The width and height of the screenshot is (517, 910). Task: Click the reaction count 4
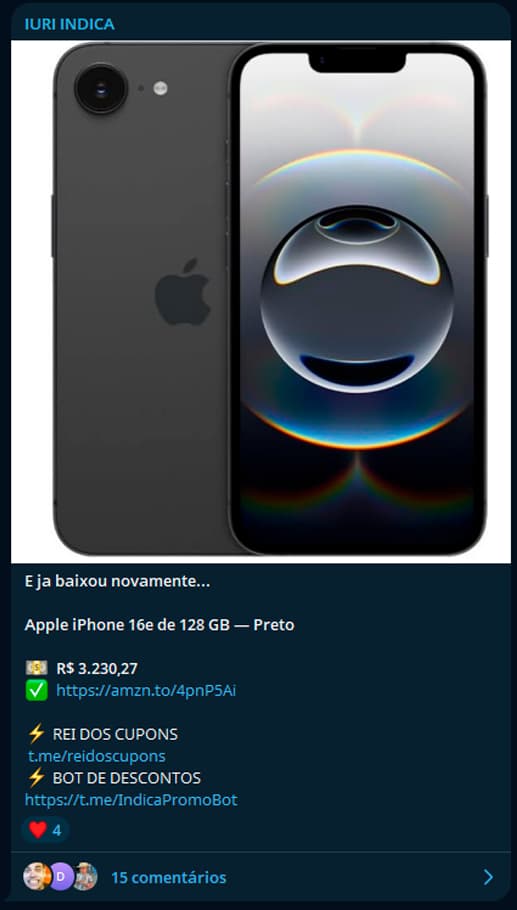click(x=57, y=830)
